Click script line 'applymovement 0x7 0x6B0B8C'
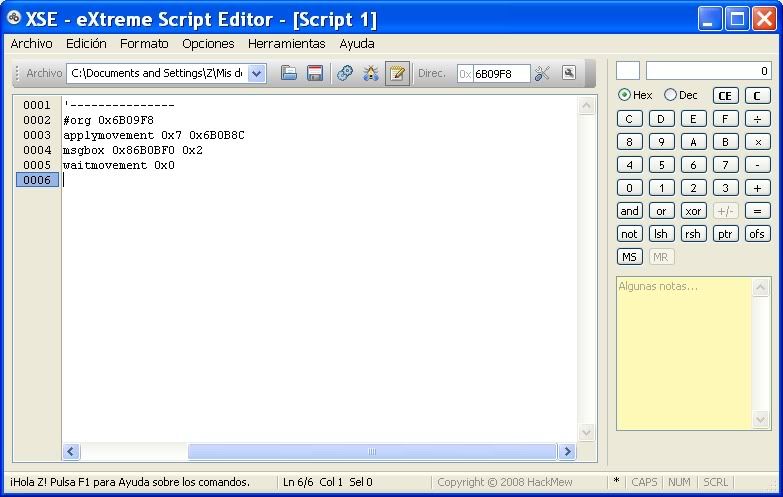Screen dimensions: 783x497 click(x=154, y=135)
